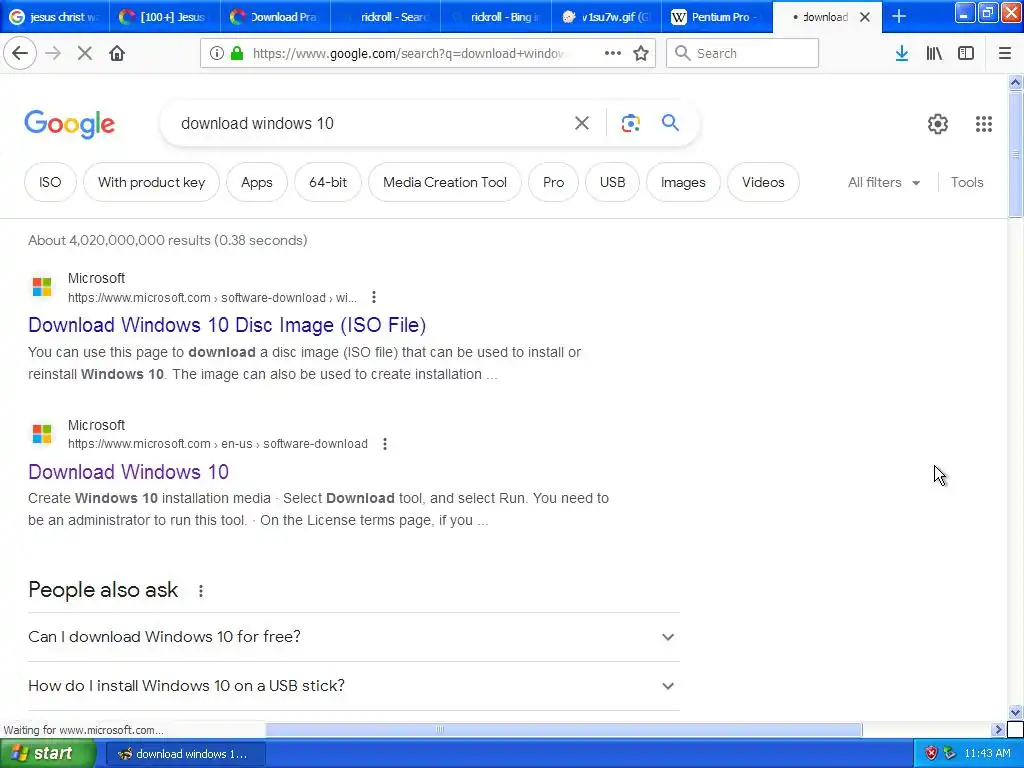Switch to the Pentium Pro Wikipedia tab
Image resolution: width=1024 pixels, height=768 pixels.
716,17
